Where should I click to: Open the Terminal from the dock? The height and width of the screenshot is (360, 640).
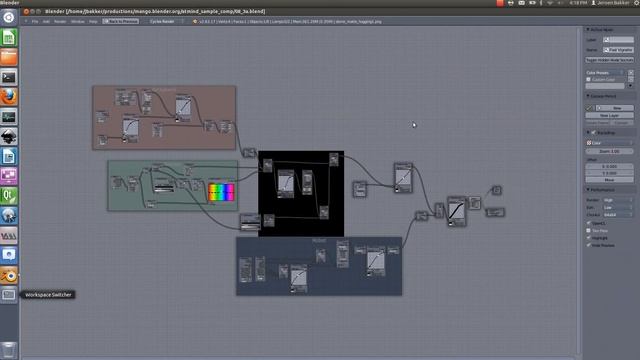point(9,77)
